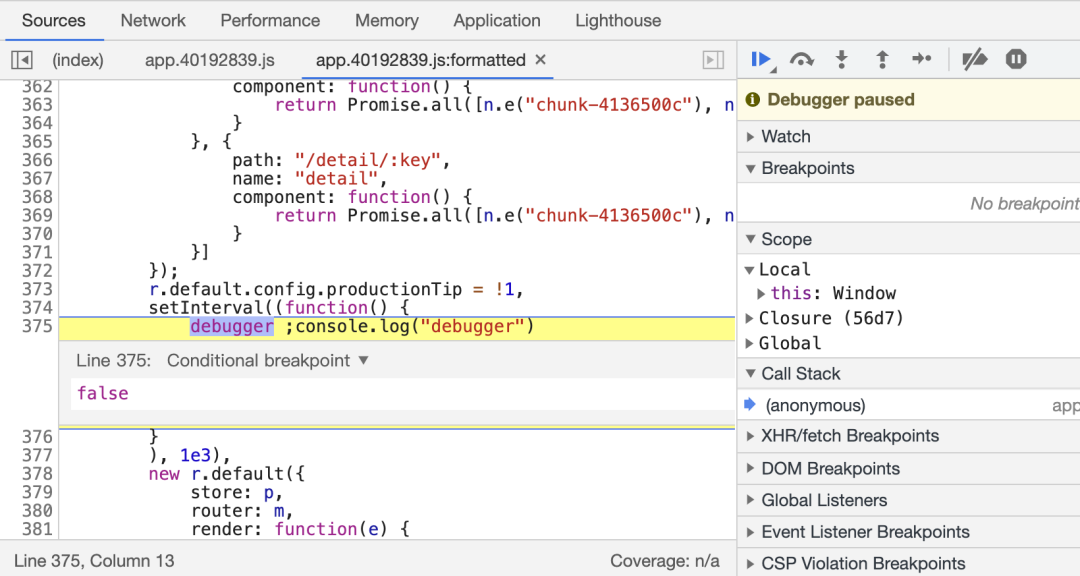
Task: Open the Lighthouse tab
Action: click(618, 20)
